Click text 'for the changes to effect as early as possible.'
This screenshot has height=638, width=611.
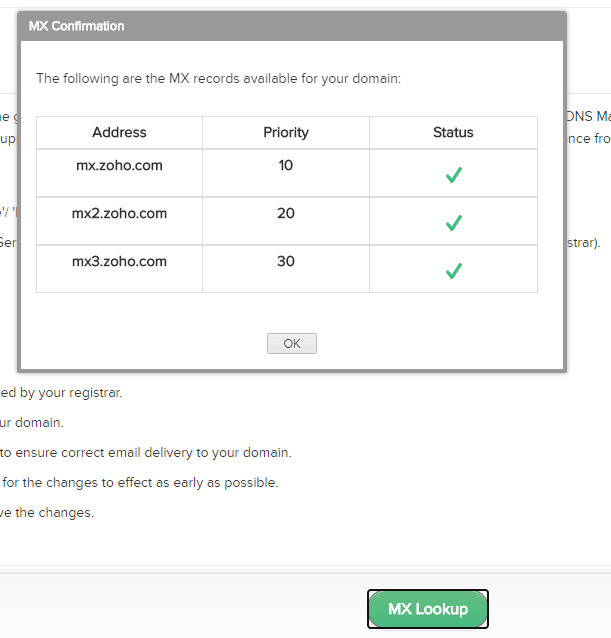(140, 483)
